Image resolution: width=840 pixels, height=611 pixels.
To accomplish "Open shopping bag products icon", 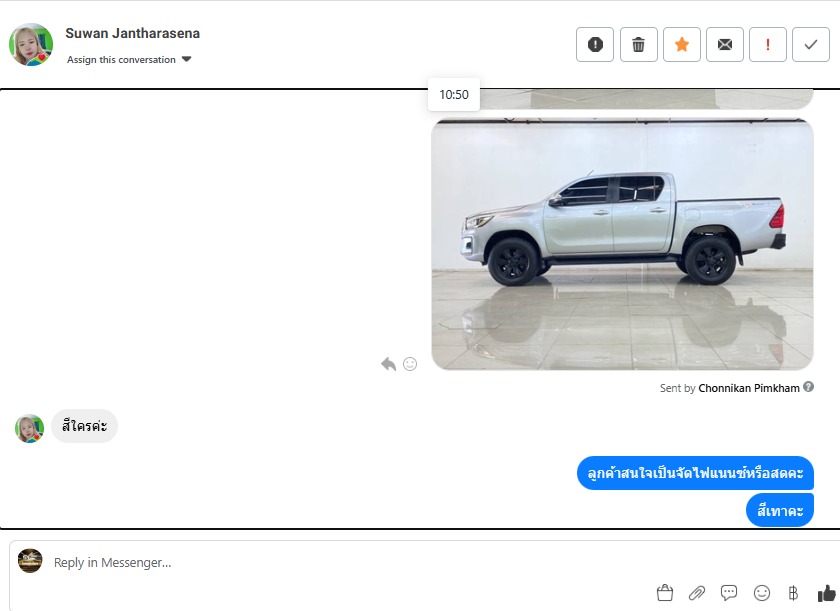I will coord(665,593).
